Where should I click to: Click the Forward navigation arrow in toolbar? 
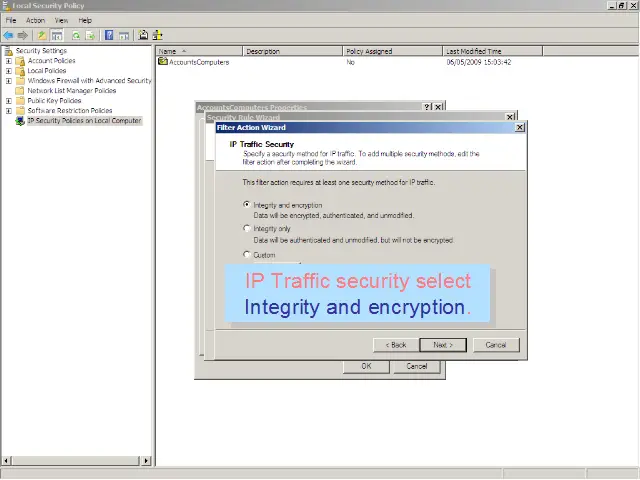[x=22, y=35]
